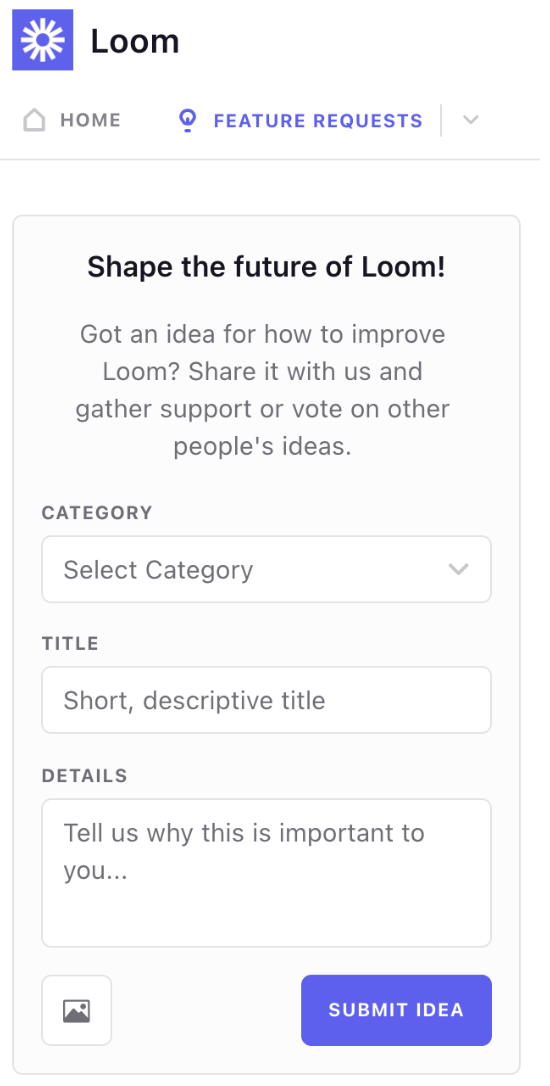Click the 'Shape the future of Loom!' heading

[267, 267]
